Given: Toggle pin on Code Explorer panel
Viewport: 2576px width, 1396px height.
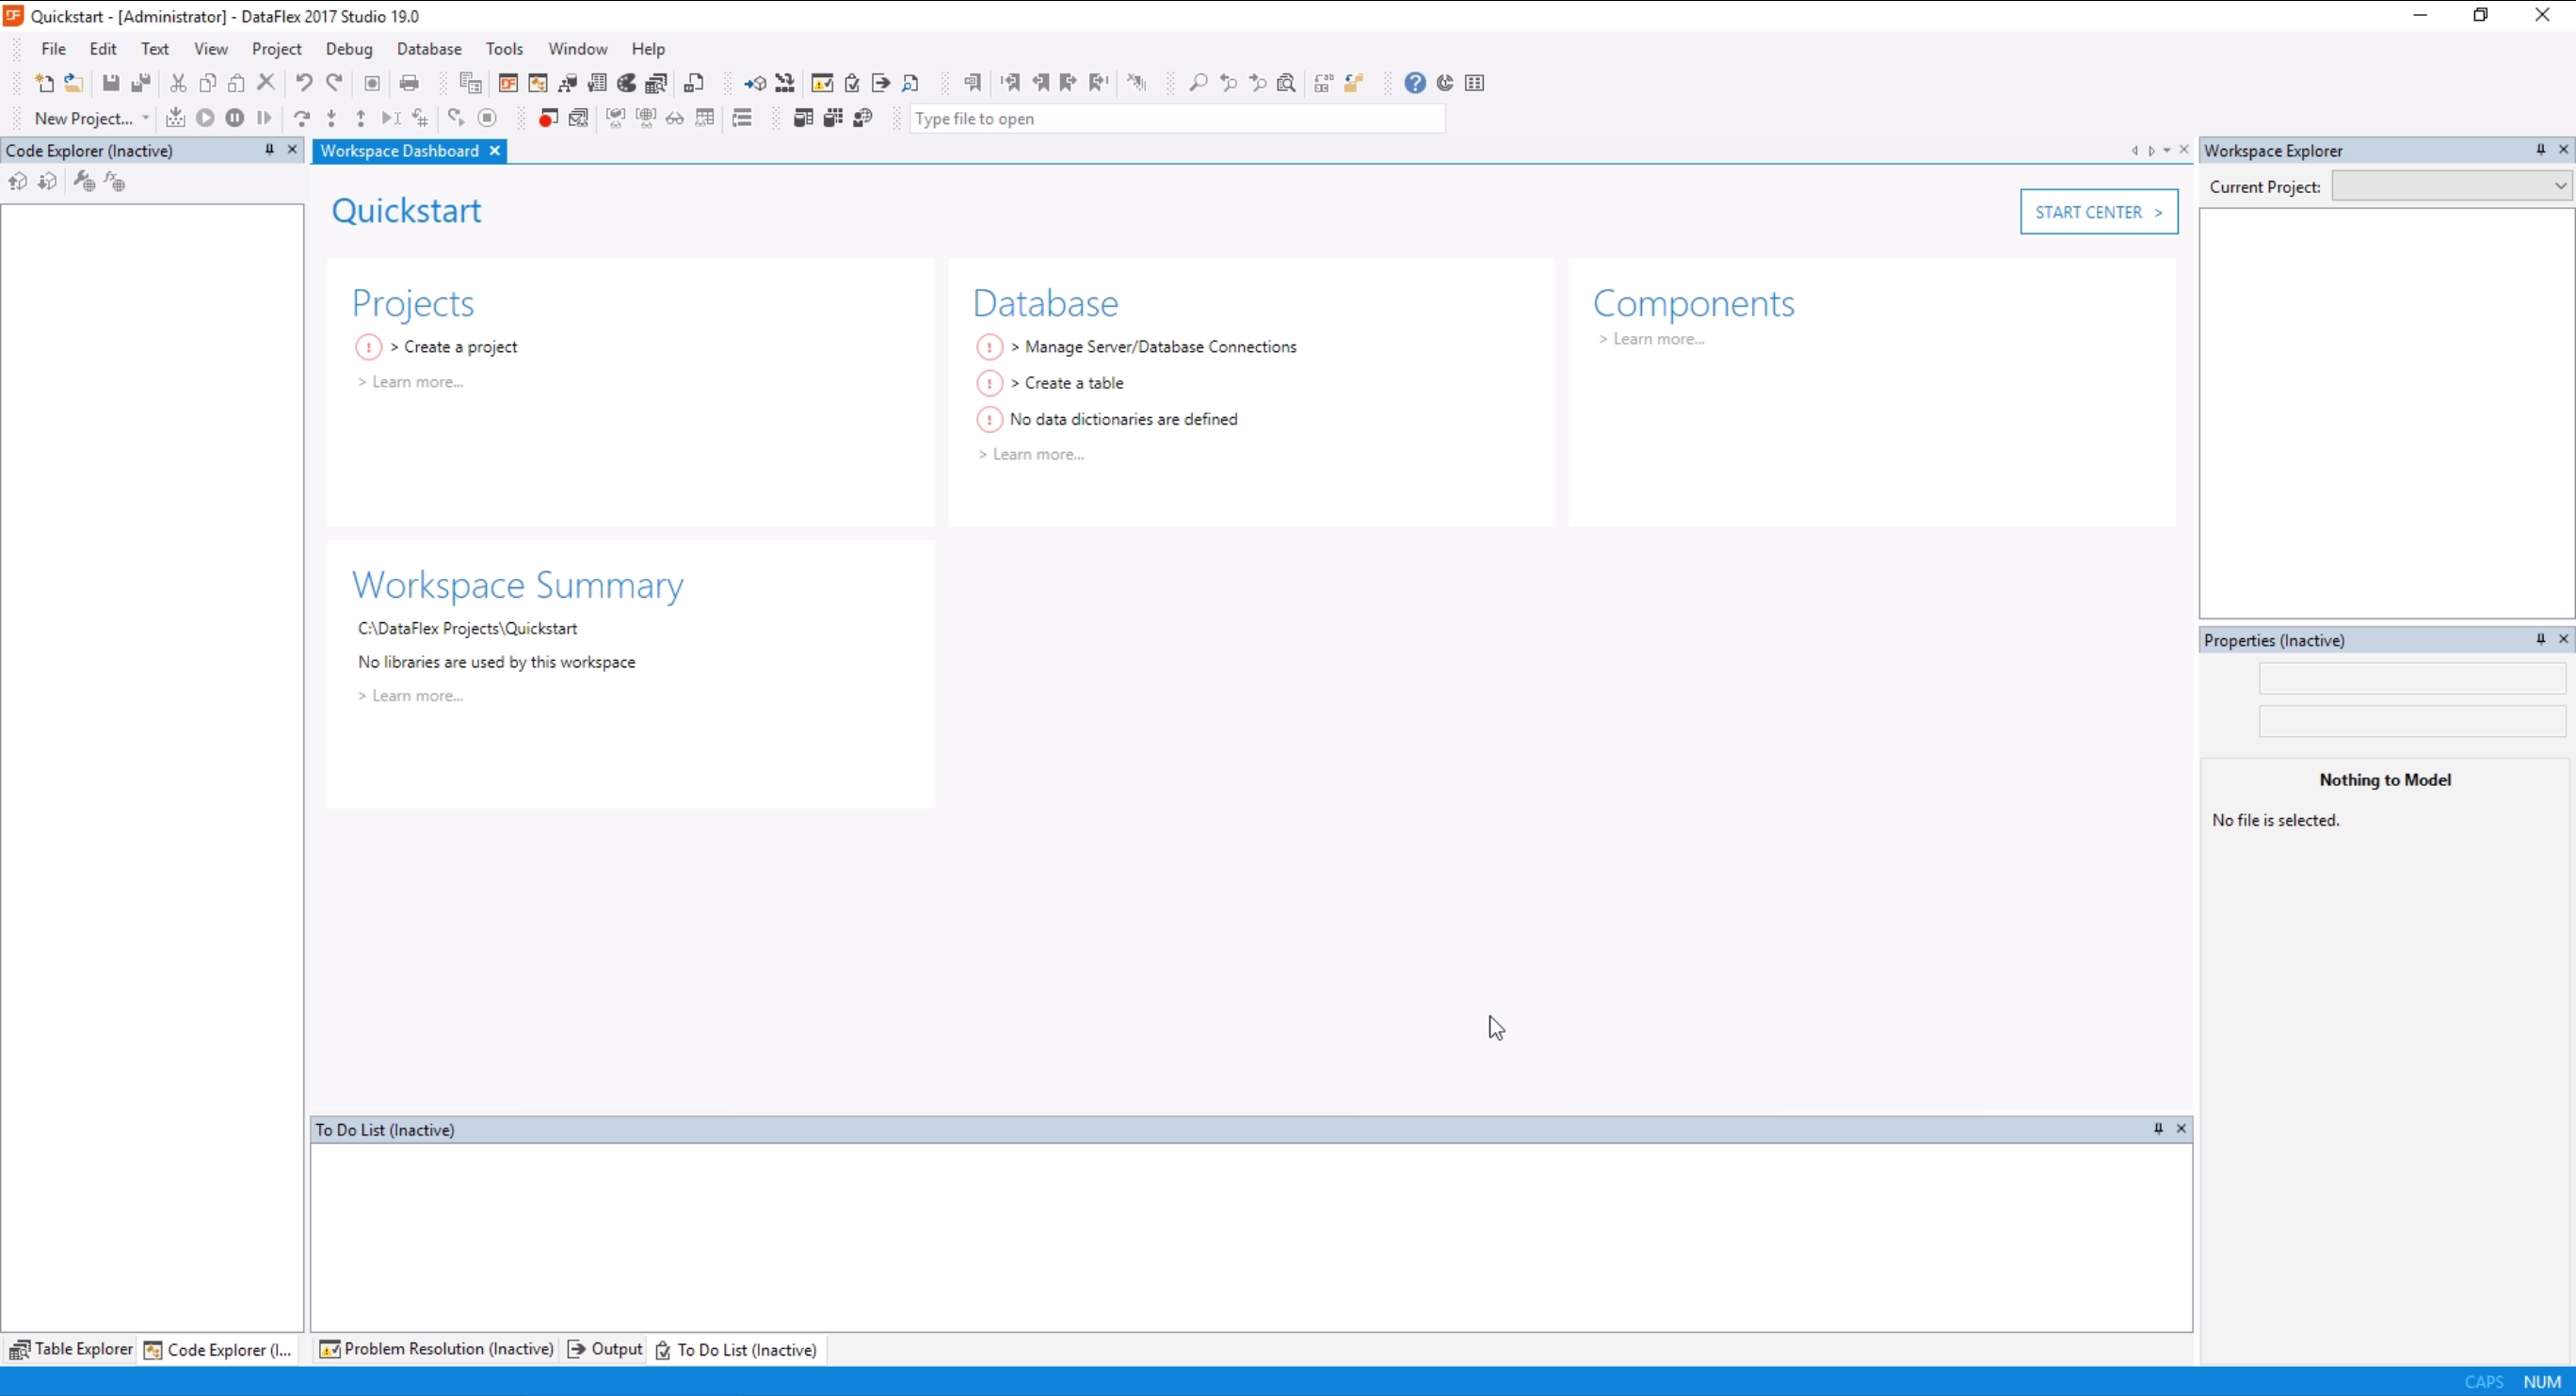Looking at the screenshot, I should (269, 150).
